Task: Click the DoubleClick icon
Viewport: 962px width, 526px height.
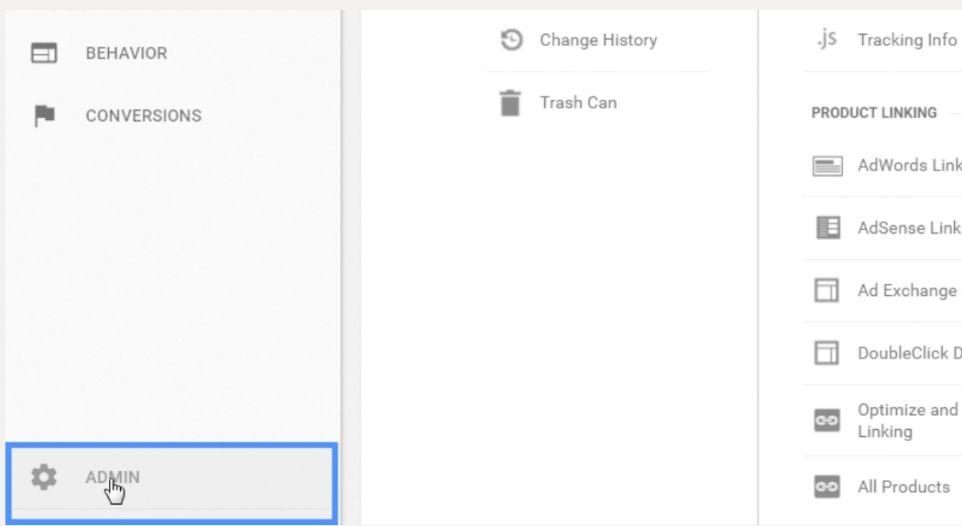Action: [827, 354]
